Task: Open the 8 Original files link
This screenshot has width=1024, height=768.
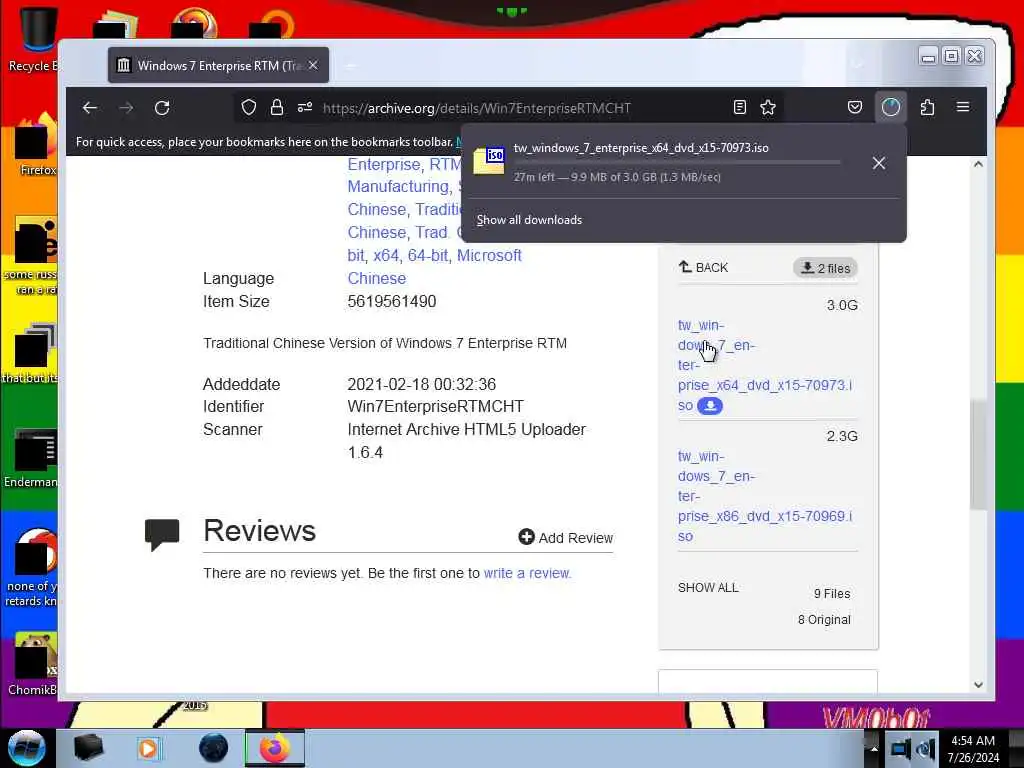Action: pos(824,620)
